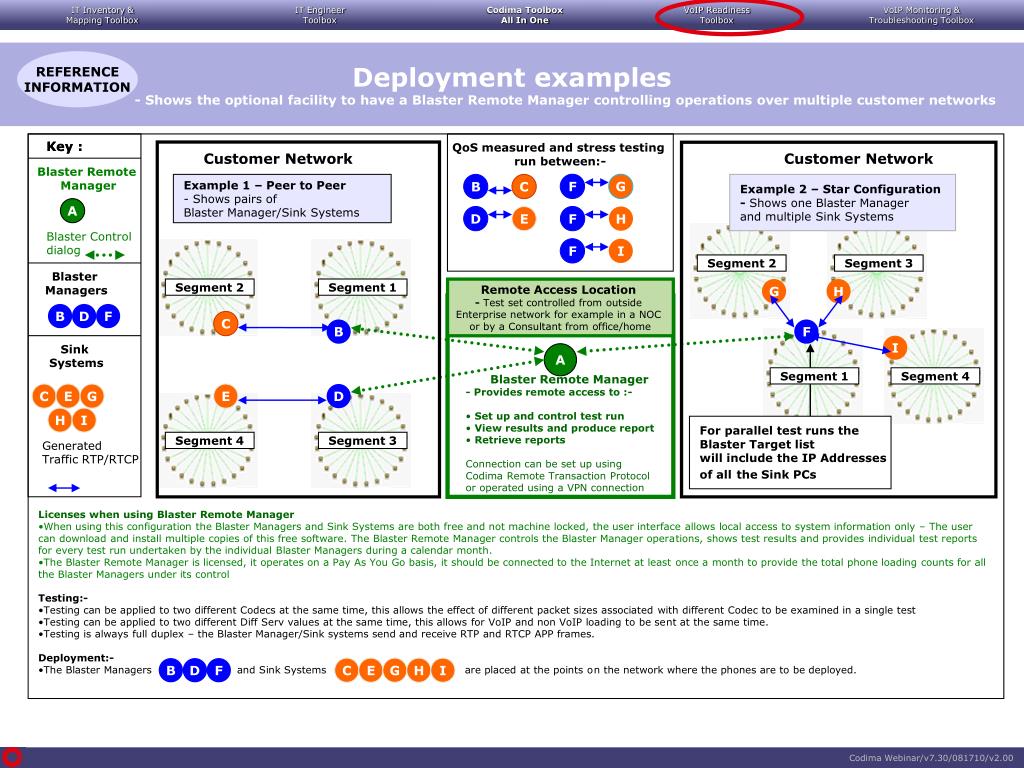Click orange G node in Example 2 Star Configuration
The image size is (1024, 768).
(x=774, y=291)
